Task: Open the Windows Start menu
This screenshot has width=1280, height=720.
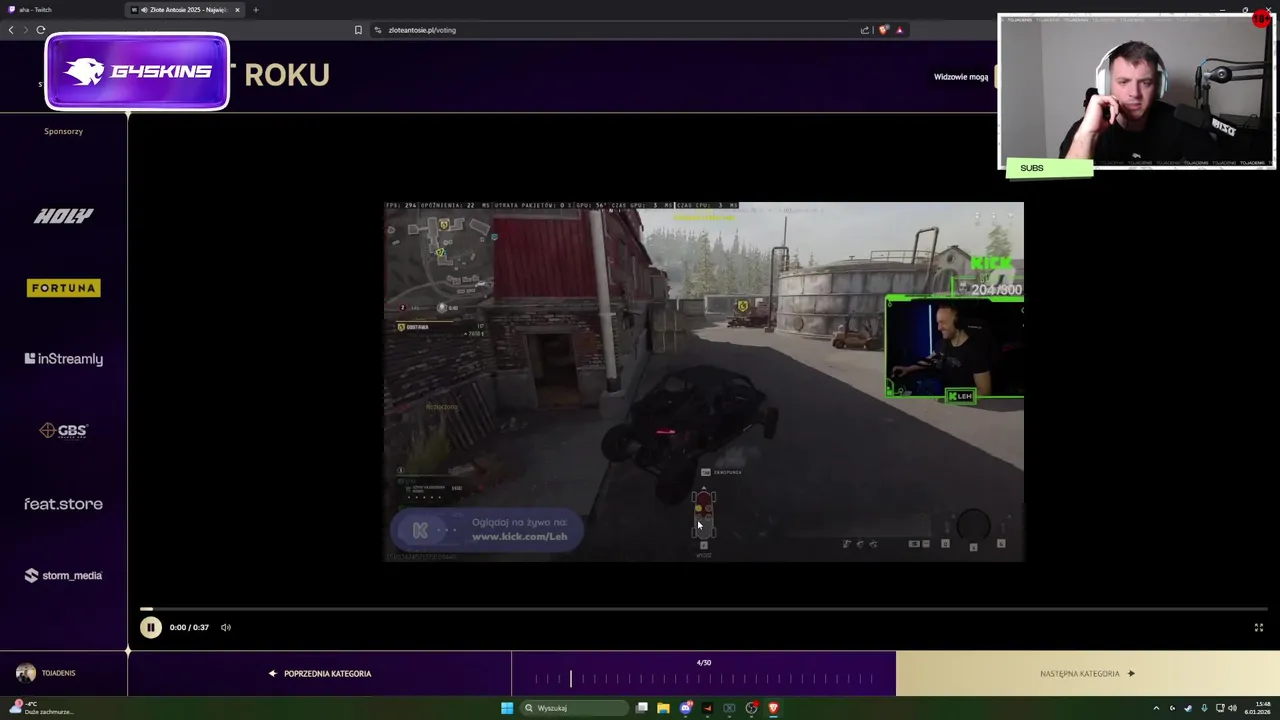Action: (x=507, y=708)
